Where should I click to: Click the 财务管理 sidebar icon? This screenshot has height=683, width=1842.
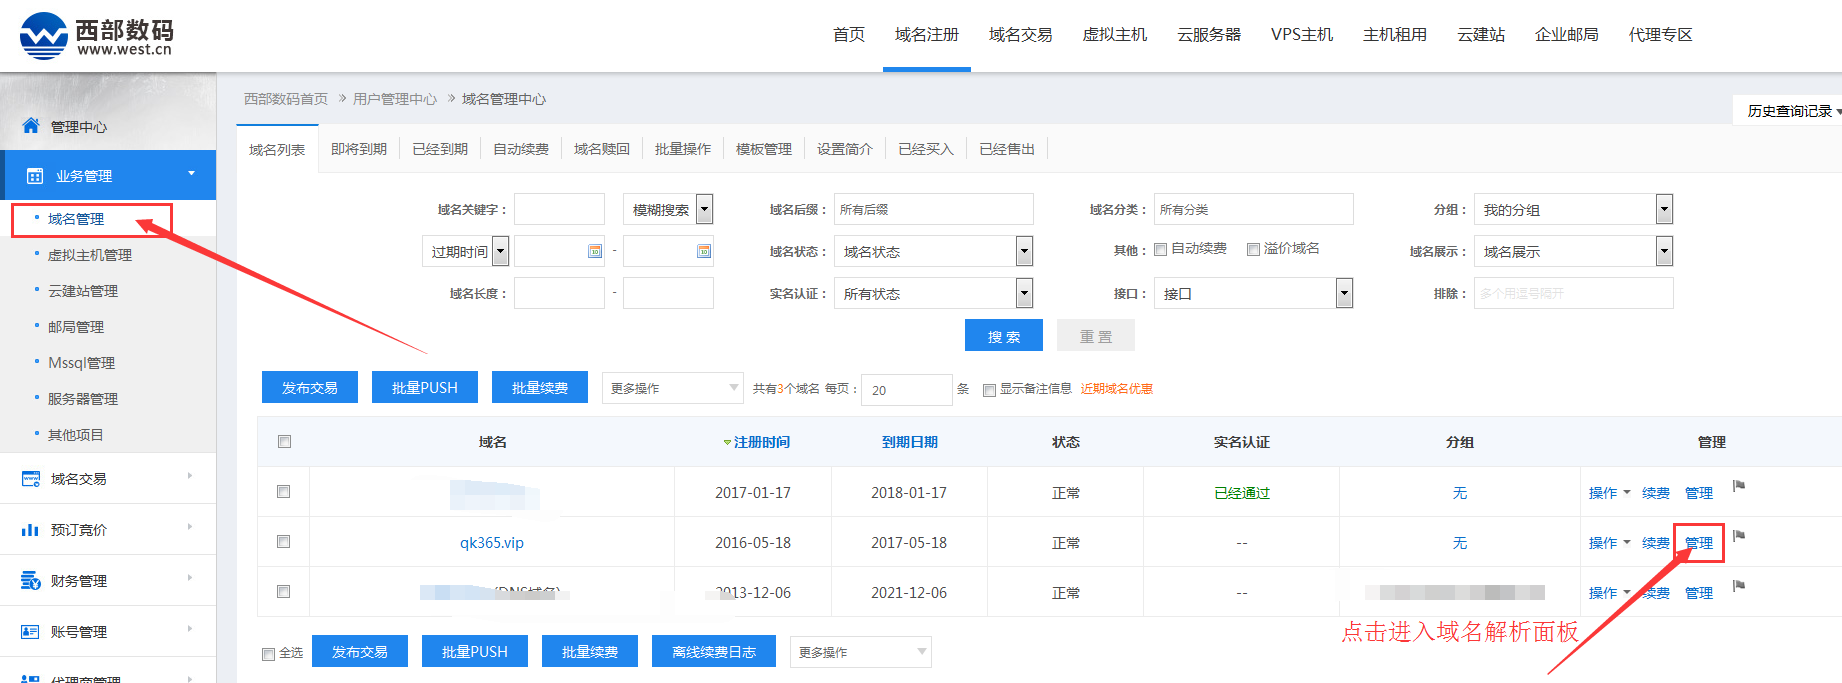pyautogui.click(x=31, y=581)
